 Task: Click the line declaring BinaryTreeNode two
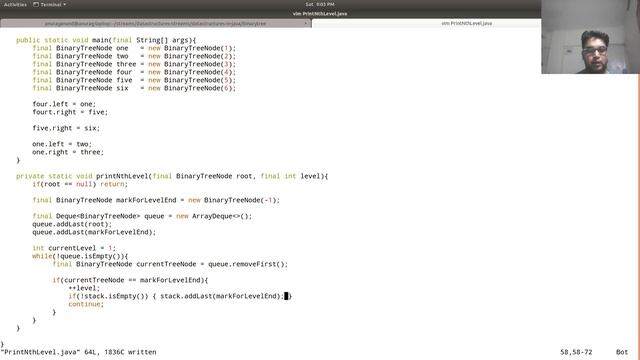(x=134, y=56)
